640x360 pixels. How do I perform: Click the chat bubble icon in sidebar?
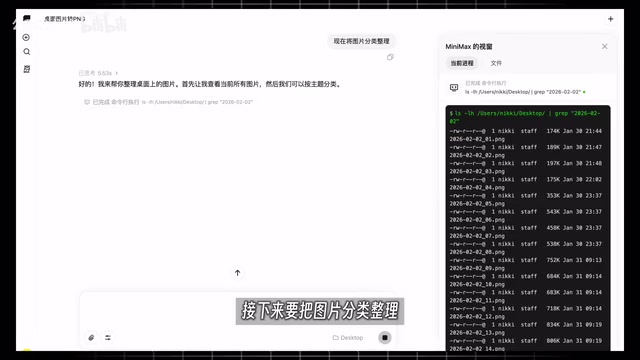[27, 18]
